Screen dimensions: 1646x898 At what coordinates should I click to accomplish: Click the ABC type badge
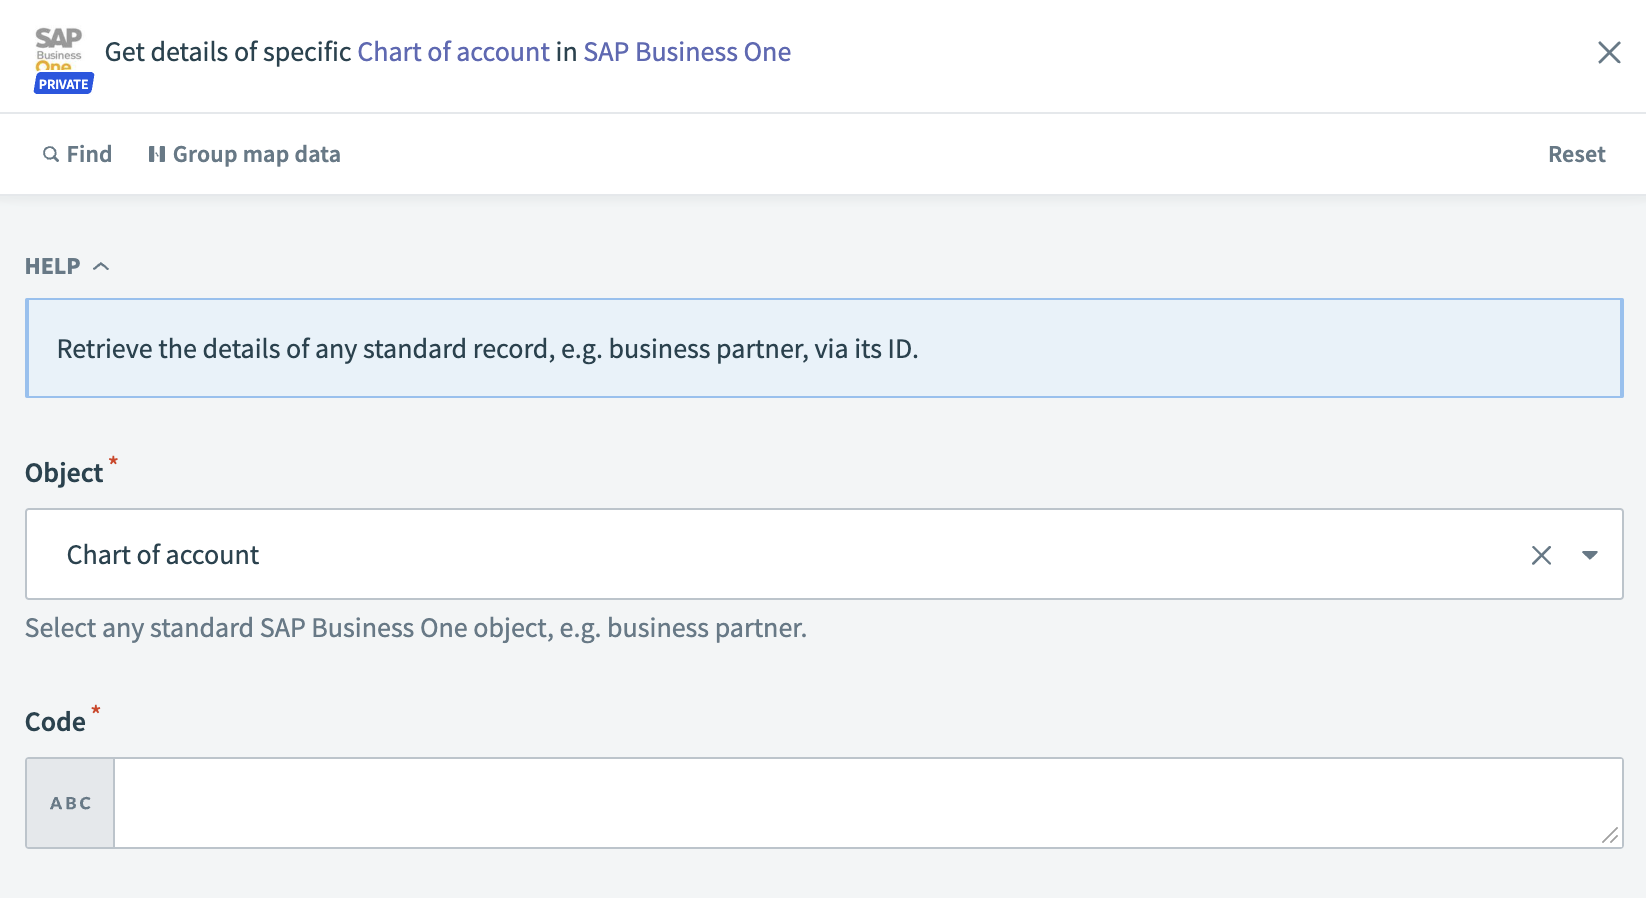pyautogui.click(x=70, y=803)
